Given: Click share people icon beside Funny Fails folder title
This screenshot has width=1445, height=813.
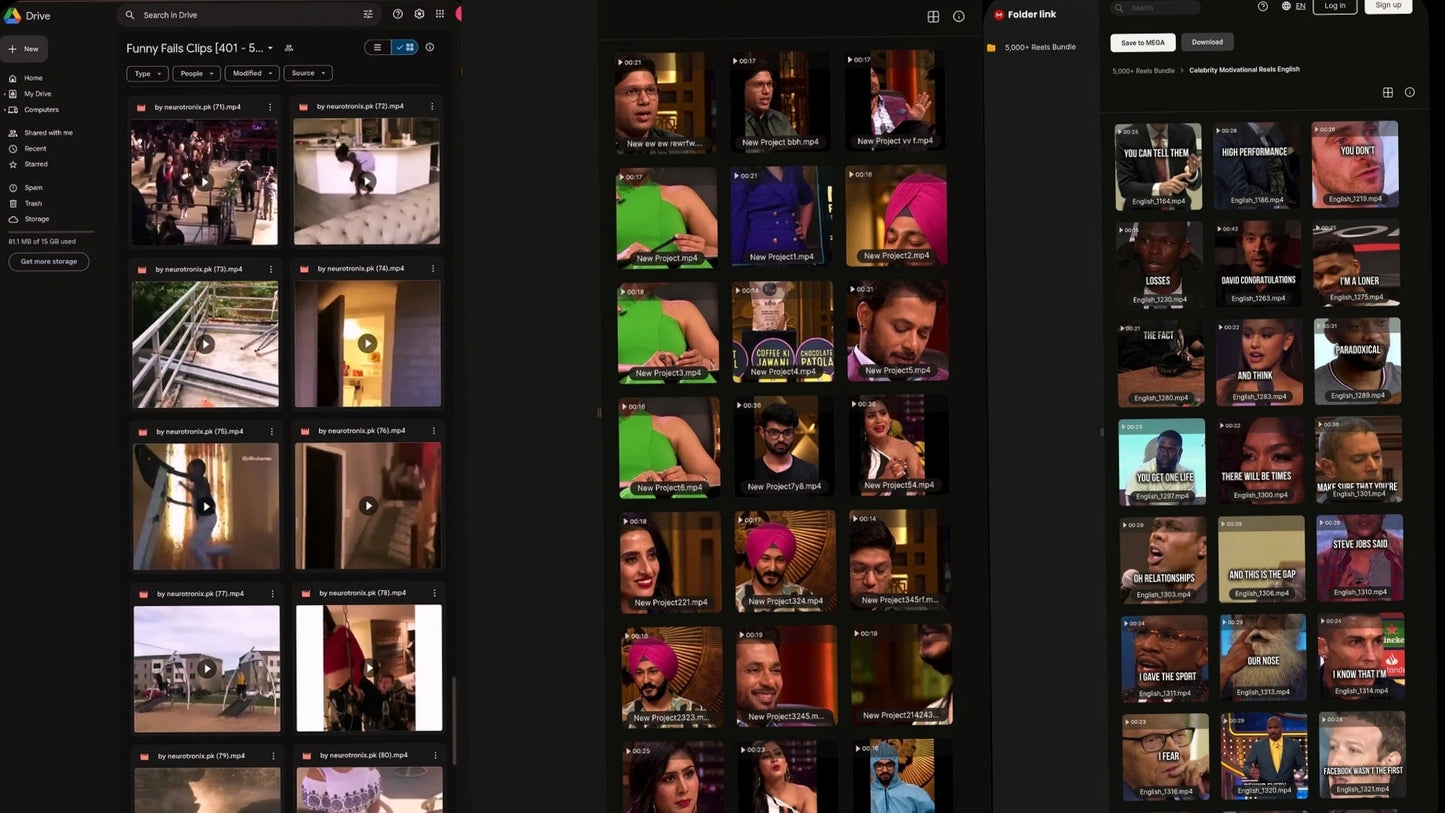Looking at the screenshot, I should tap(289, 48).
